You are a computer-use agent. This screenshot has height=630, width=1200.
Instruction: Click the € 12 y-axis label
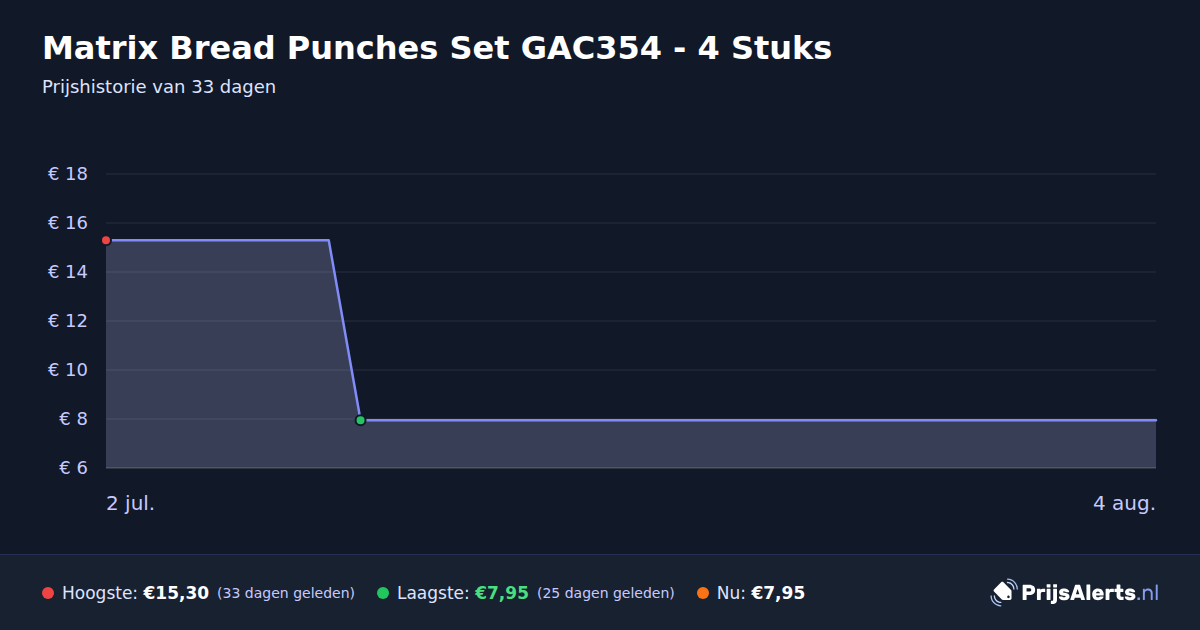point(68,321)
